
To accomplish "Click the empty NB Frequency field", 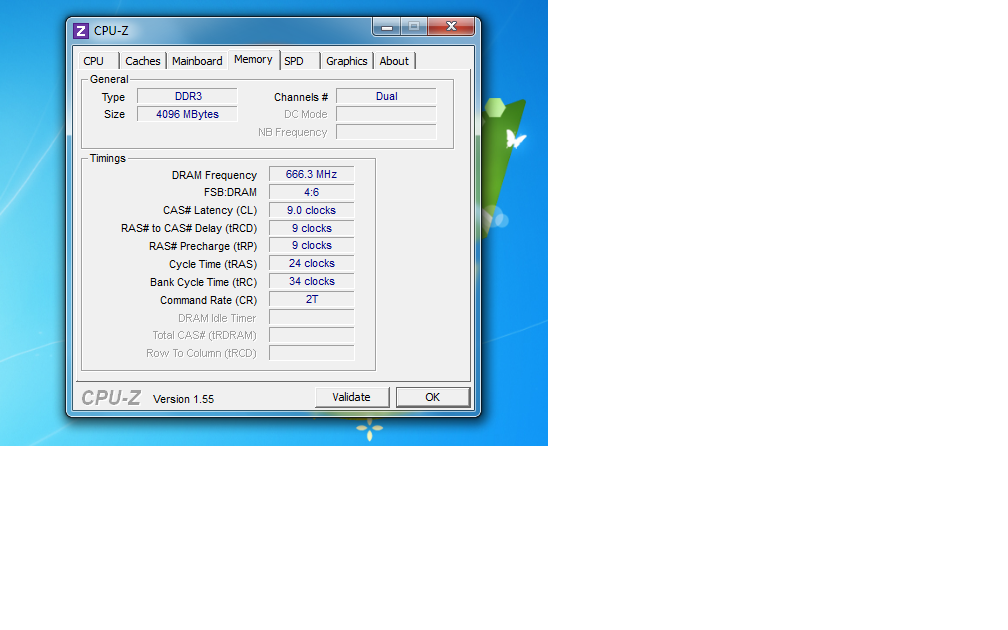I will tap(386, 132).
